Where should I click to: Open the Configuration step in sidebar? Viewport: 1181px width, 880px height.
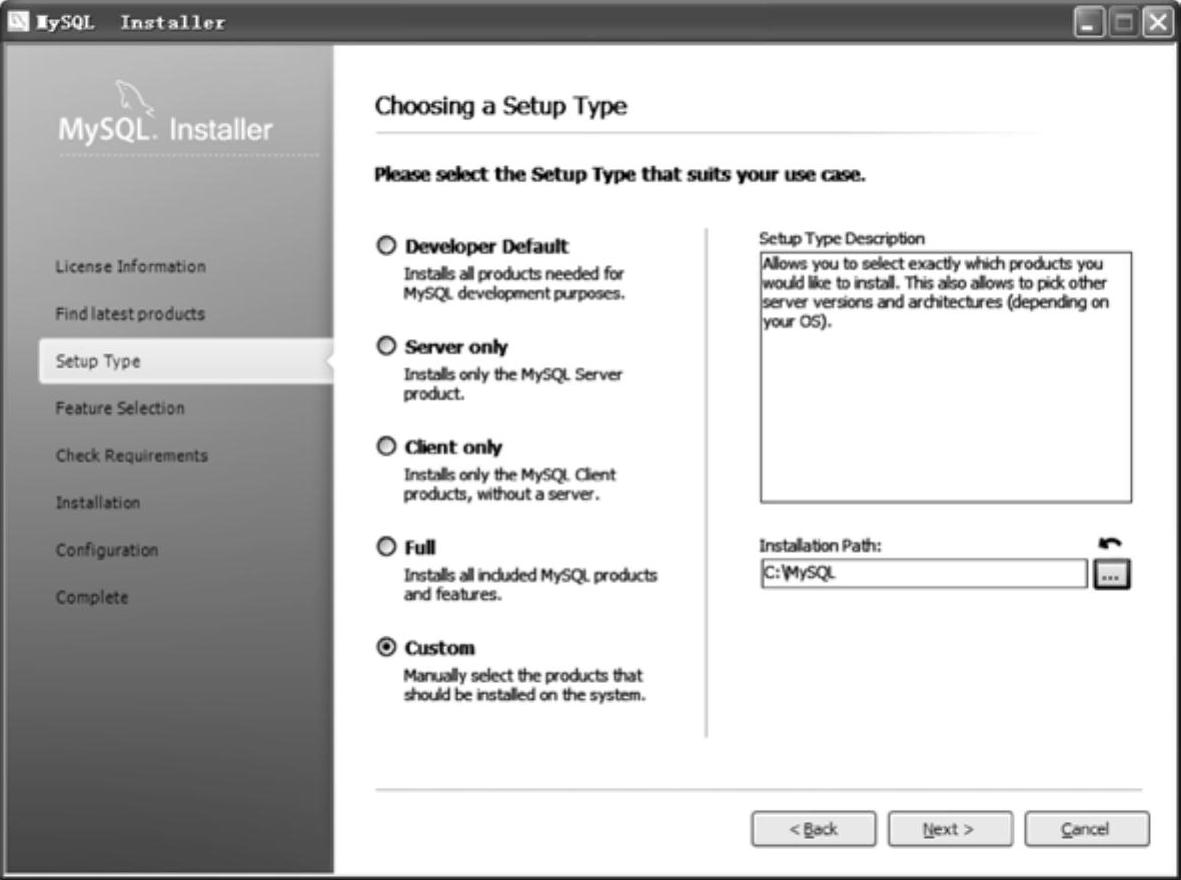tap(107, 550)
